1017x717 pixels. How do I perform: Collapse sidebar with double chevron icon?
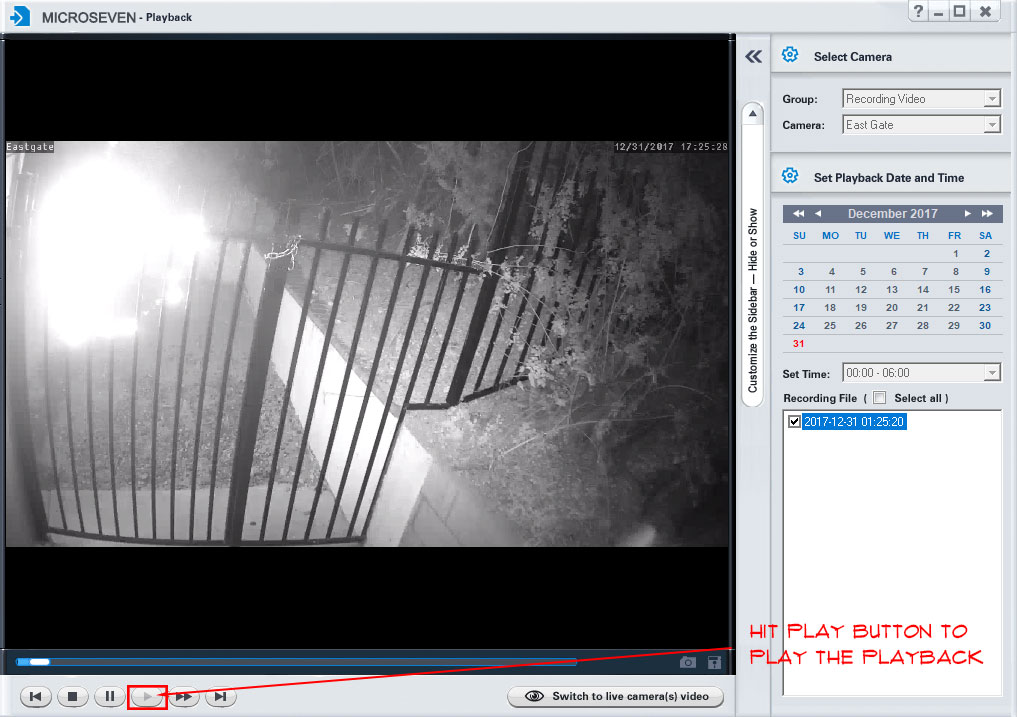tap(754, 57)
